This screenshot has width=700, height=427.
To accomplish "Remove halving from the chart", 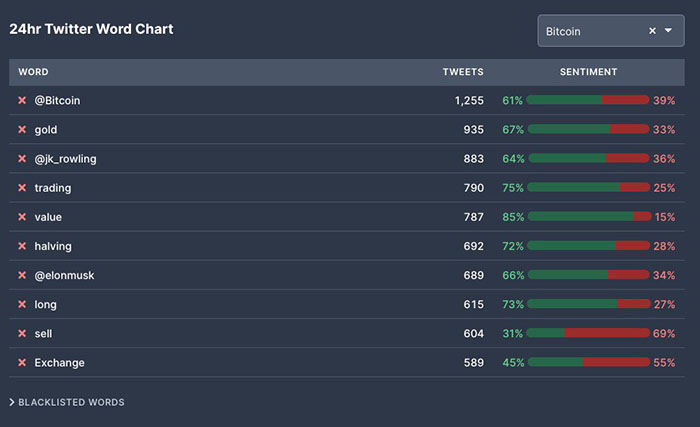I will (x=22, y=246).
